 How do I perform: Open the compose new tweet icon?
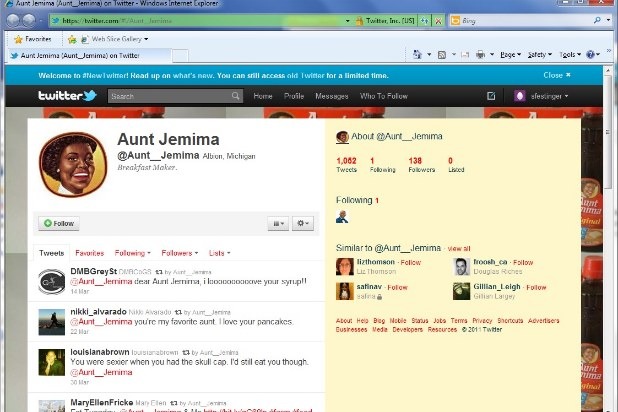coord(491,96)
